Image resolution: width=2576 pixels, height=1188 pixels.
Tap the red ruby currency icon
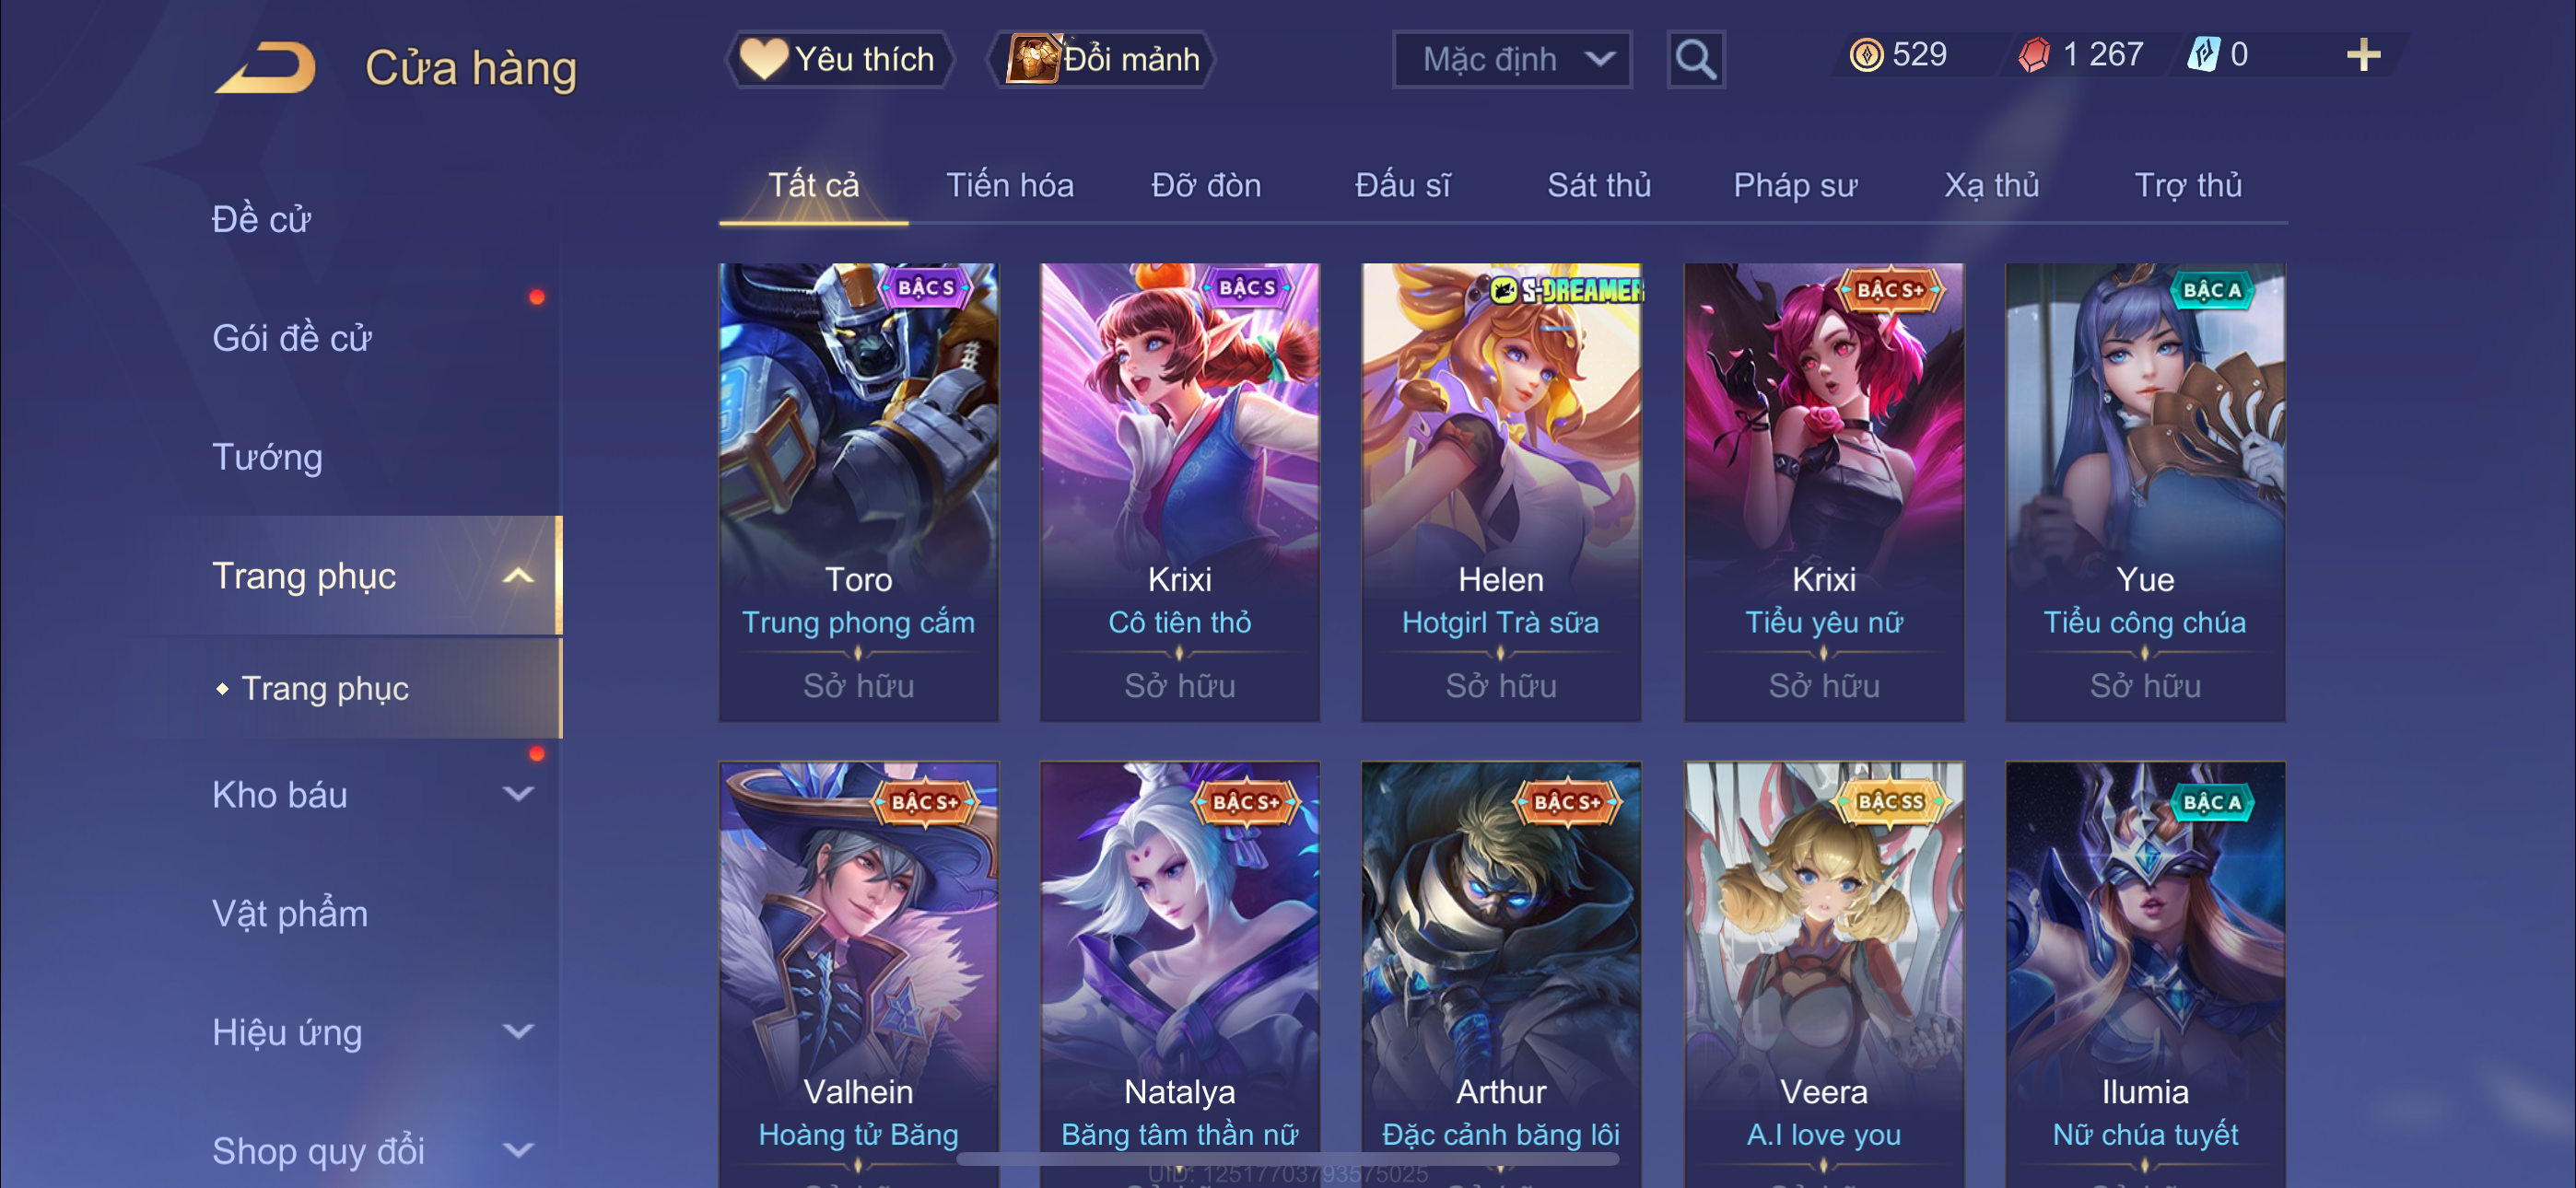point(2033,55)
